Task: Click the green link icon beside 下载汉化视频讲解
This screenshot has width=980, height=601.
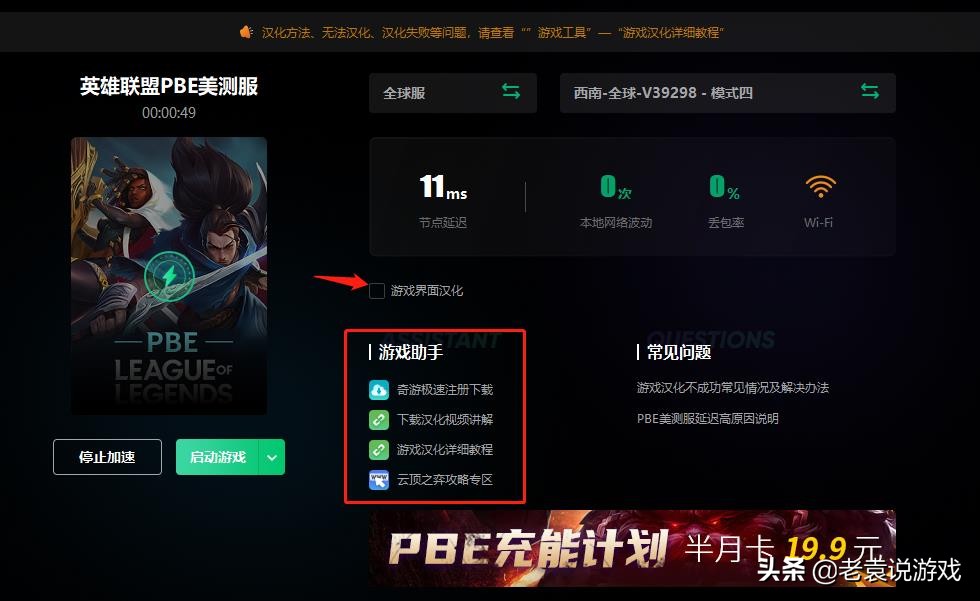Action: point(379,420)
